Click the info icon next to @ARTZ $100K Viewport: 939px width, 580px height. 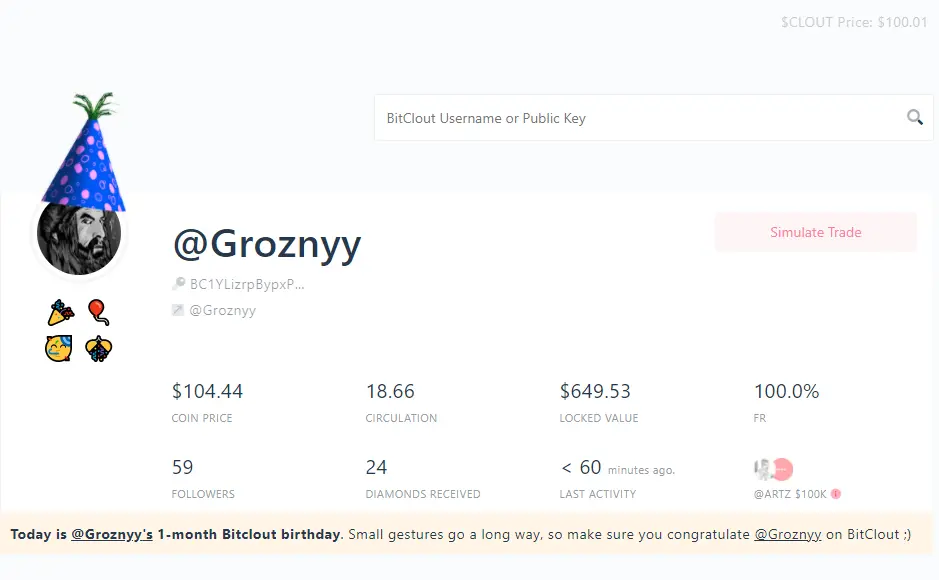click(836, 494)
